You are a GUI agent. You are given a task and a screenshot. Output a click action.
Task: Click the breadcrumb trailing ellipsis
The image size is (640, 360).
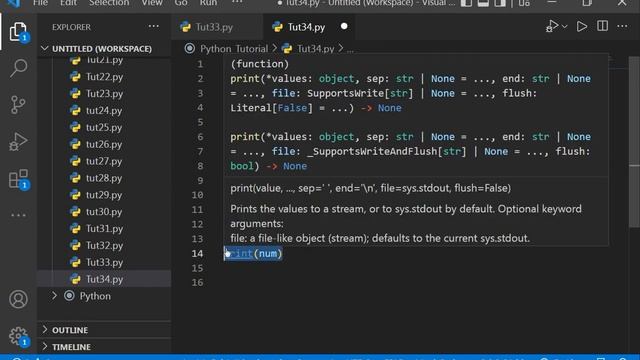click(x=350, y=50)
